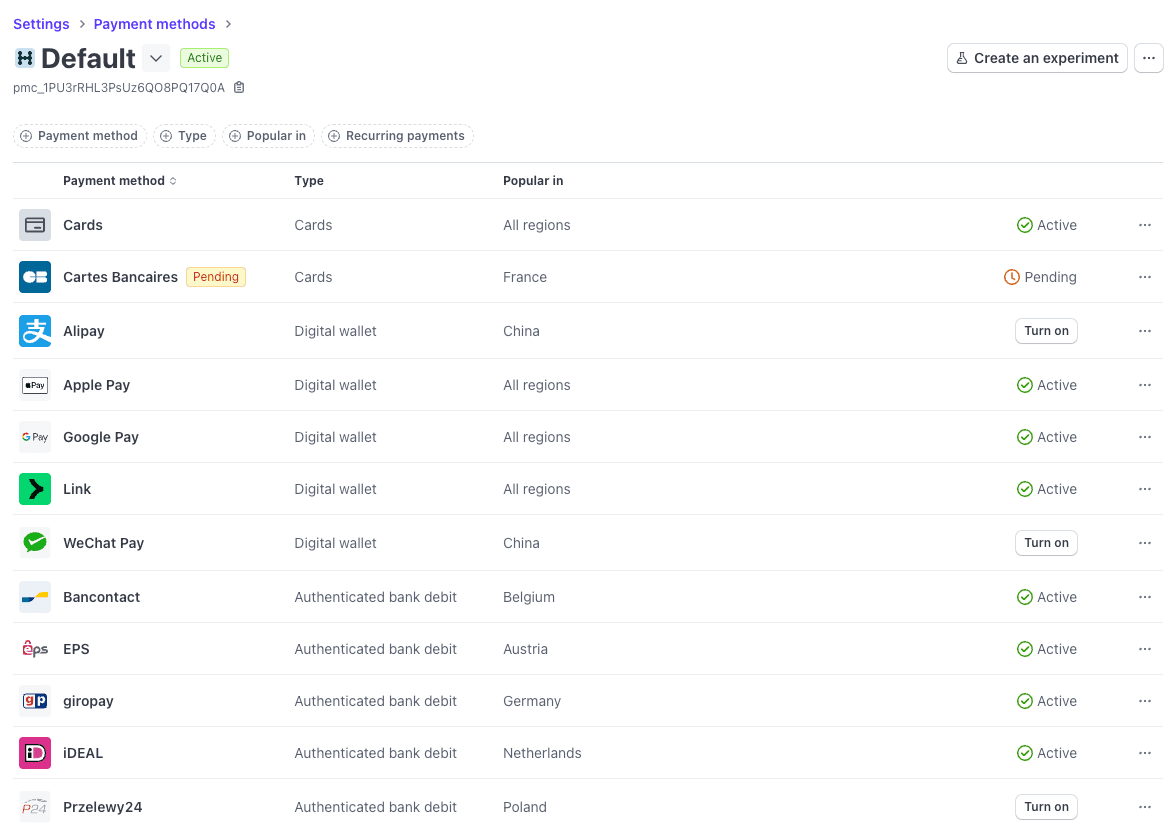1173x832 pixels.
Task: Click the WeChat Pay logo icon
Action: coord(35,543)
